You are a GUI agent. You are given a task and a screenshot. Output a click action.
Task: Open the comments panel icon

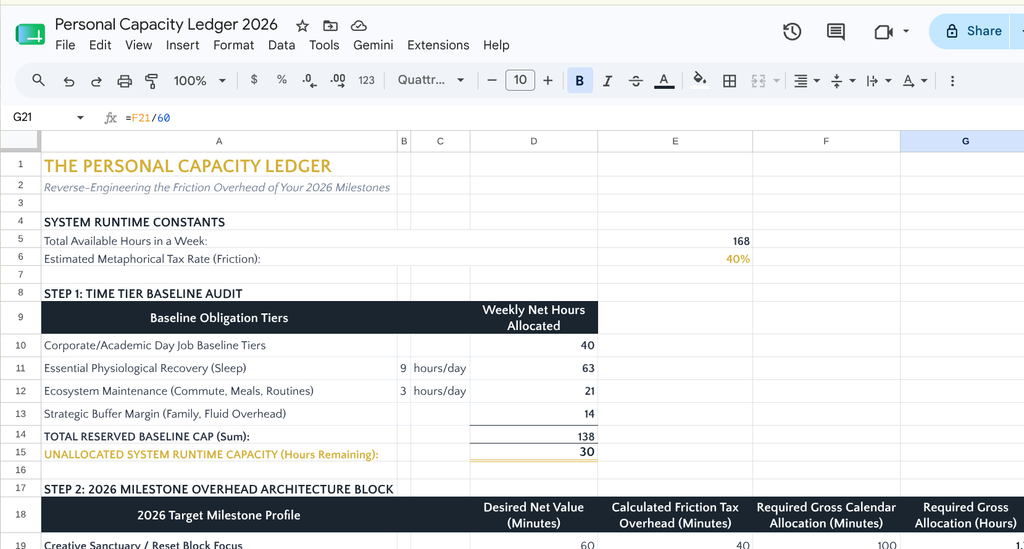[x=835, y=31]
